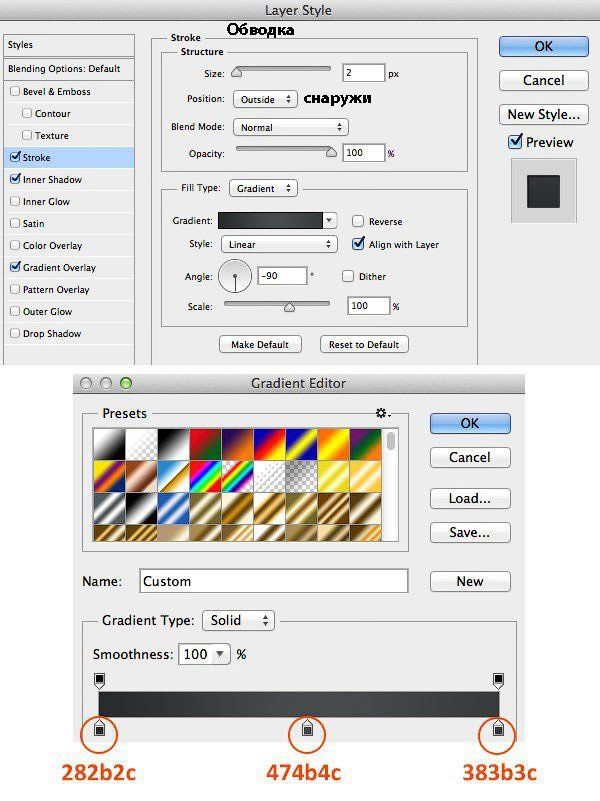
Task: Open the Style dropdown set to Linear
Action: (x=279, y=244)
